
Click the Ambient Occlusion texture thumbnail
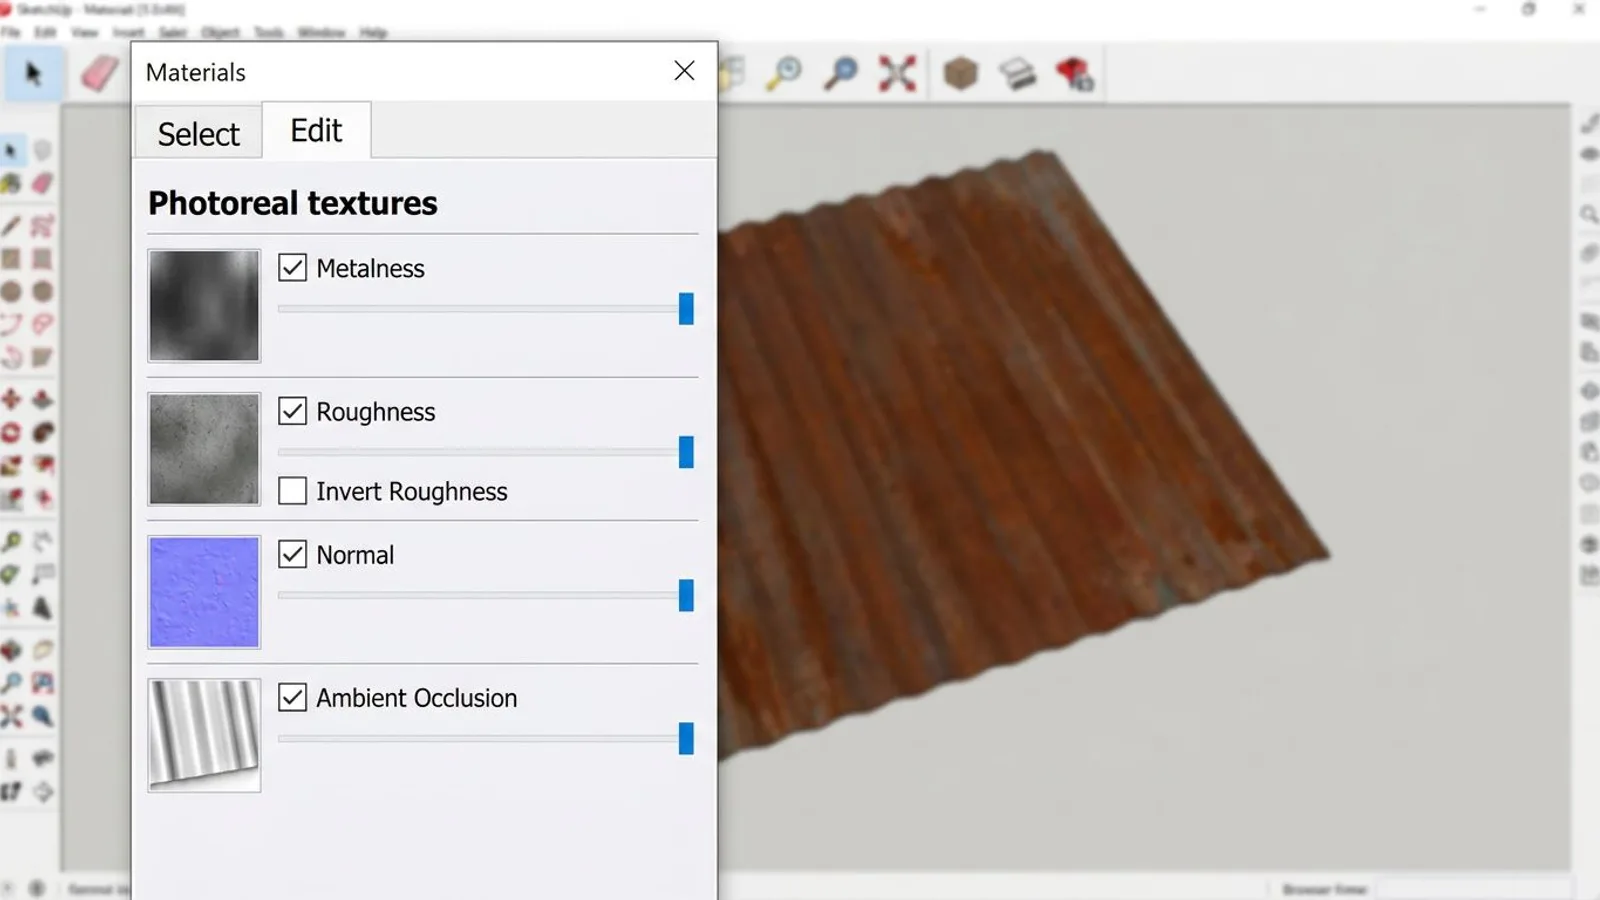(204, 735)
